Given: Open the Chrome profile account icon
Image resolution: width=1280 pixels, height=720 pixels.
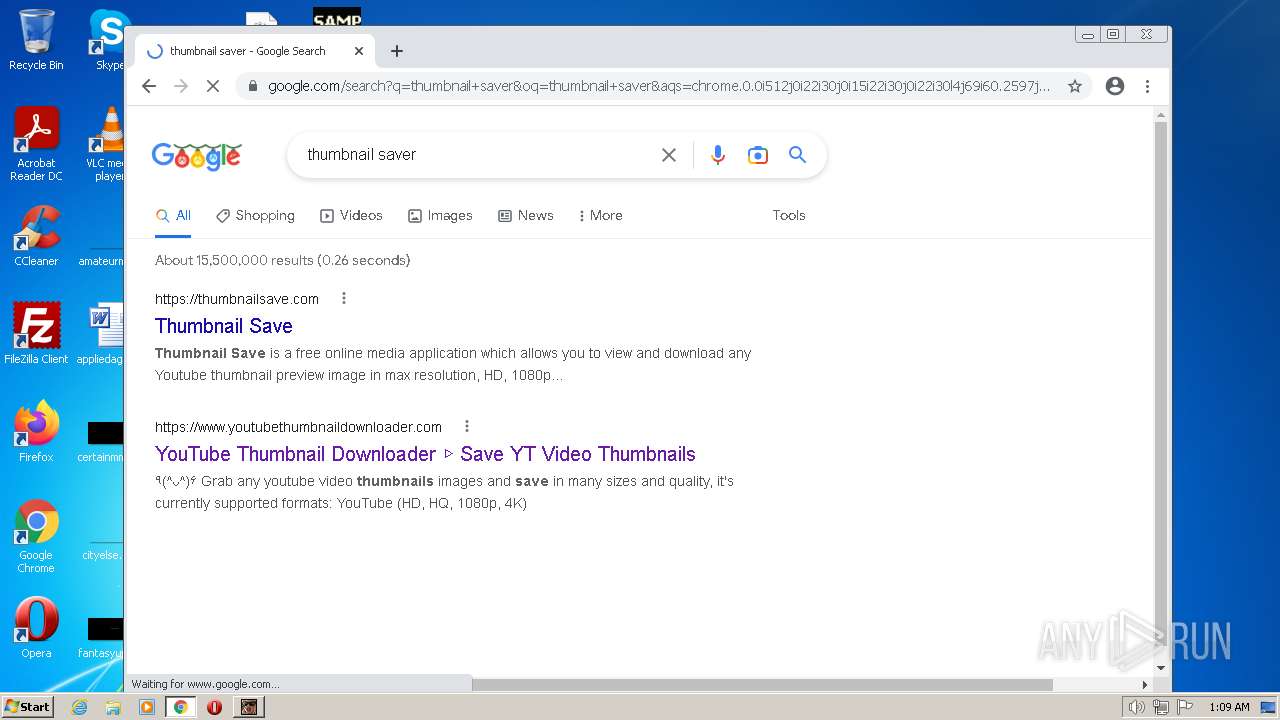Looking at the screenshot, I should coord(1115,86).
